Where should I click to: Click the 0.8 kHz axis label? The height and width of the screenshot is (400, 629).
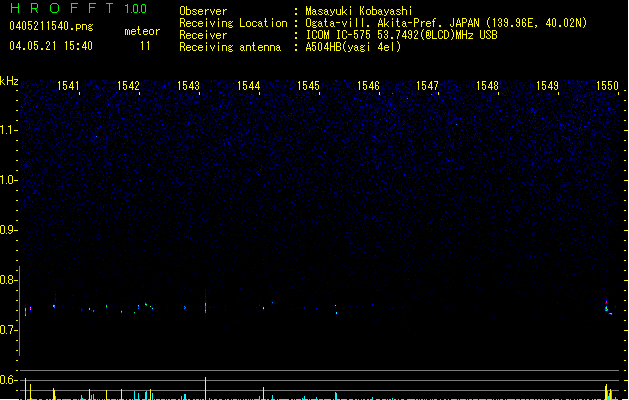point(7,280)
